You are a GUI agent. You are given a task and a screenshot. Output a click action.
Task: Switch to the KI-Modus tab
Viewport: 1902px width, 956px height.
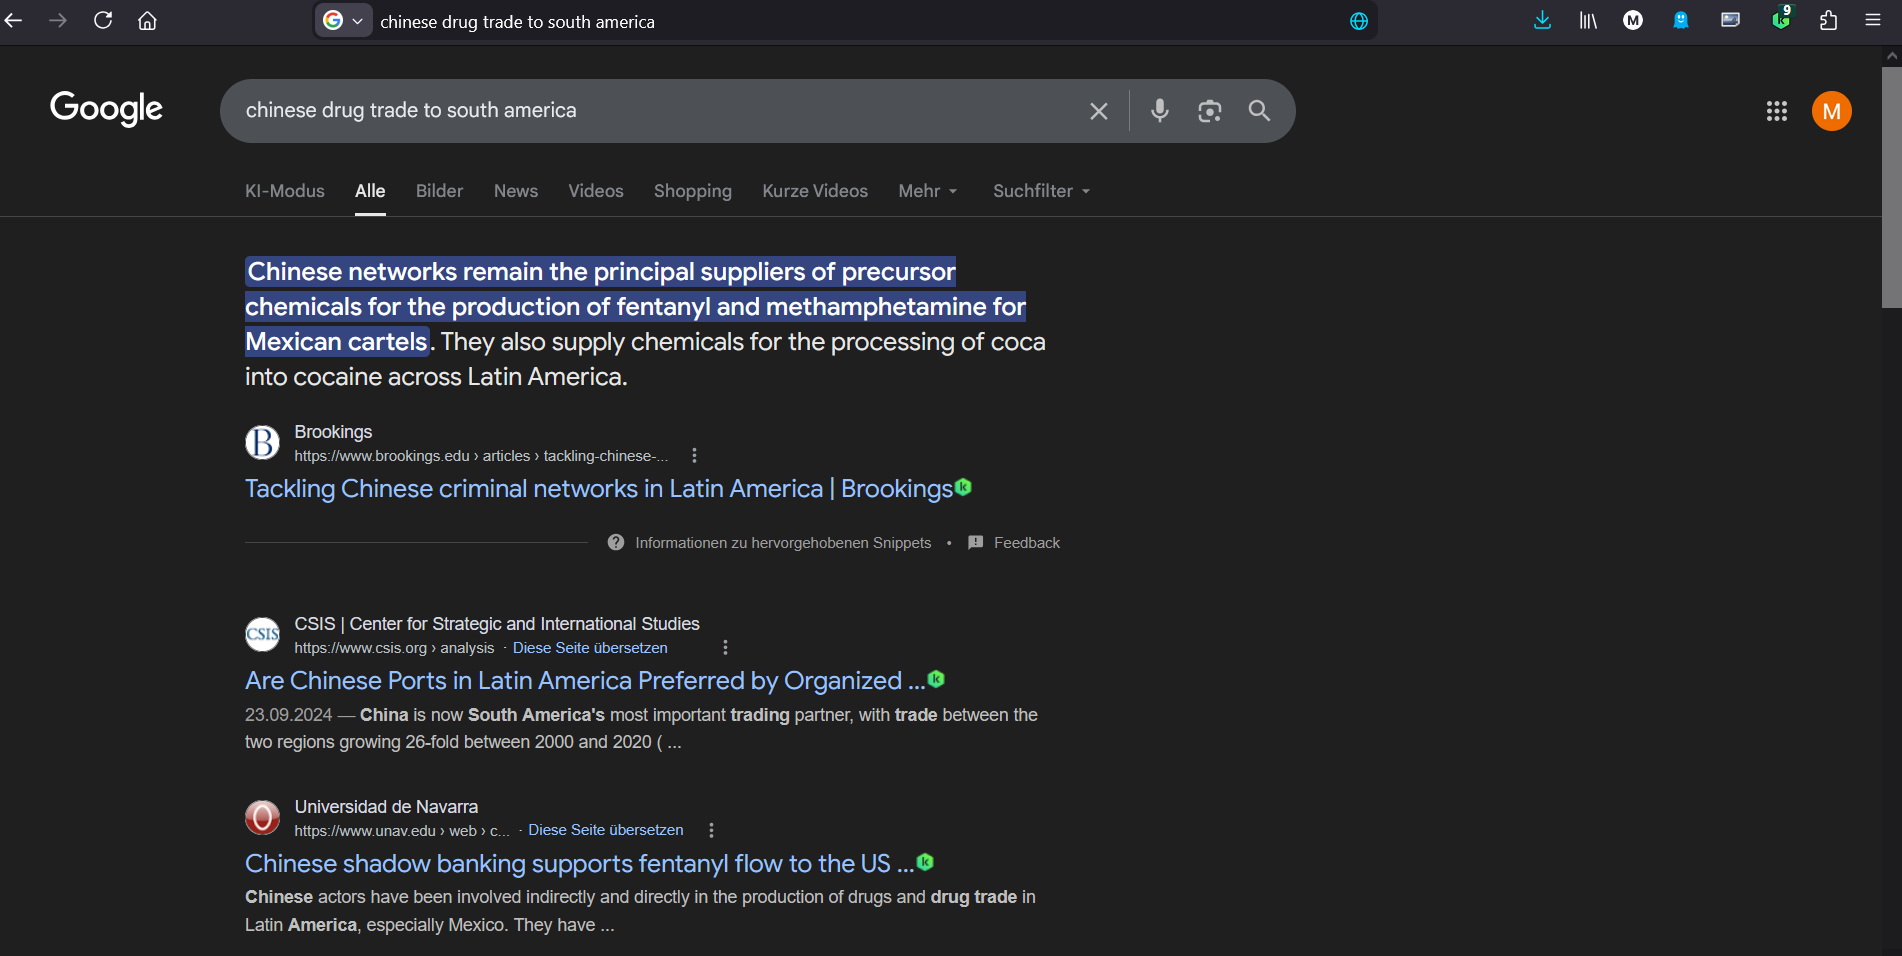coord(285,191)
